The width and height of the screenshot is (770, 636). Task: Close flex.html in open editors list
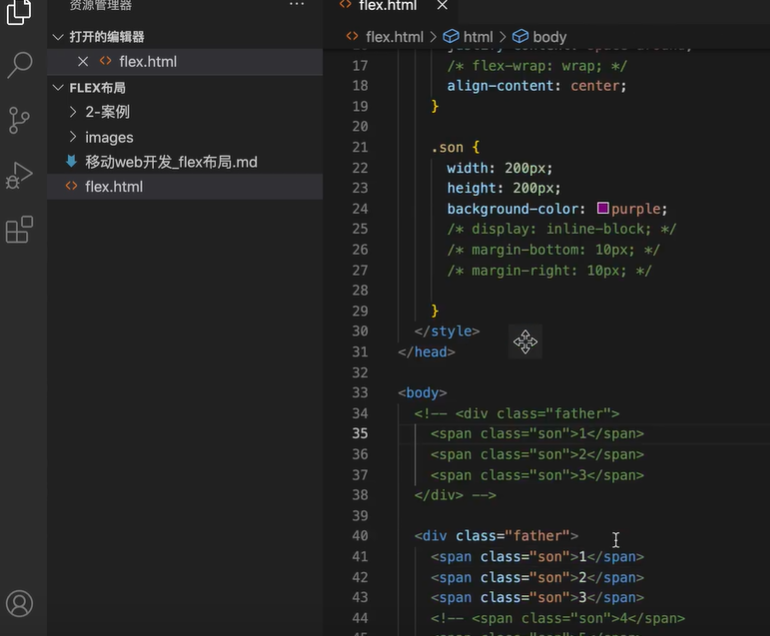coord(83,62)
